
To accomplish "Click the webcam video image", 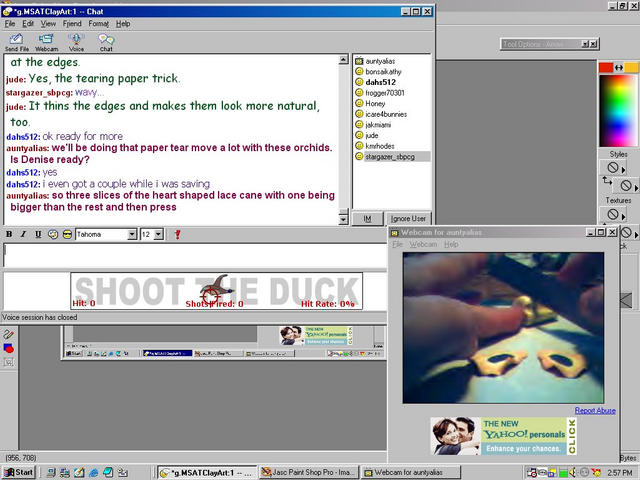I will [x=503, y=328].
